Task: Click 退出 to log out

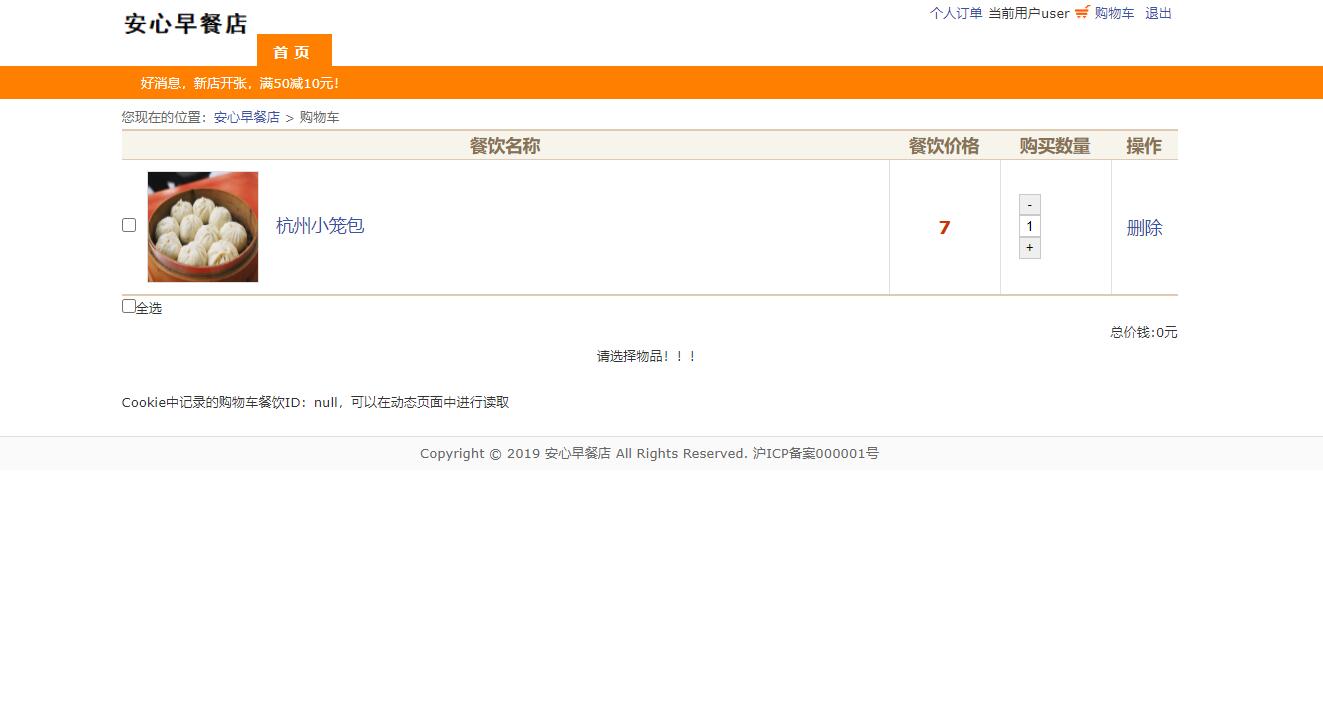Action: pyautogui.click(x=1157, y=13)
